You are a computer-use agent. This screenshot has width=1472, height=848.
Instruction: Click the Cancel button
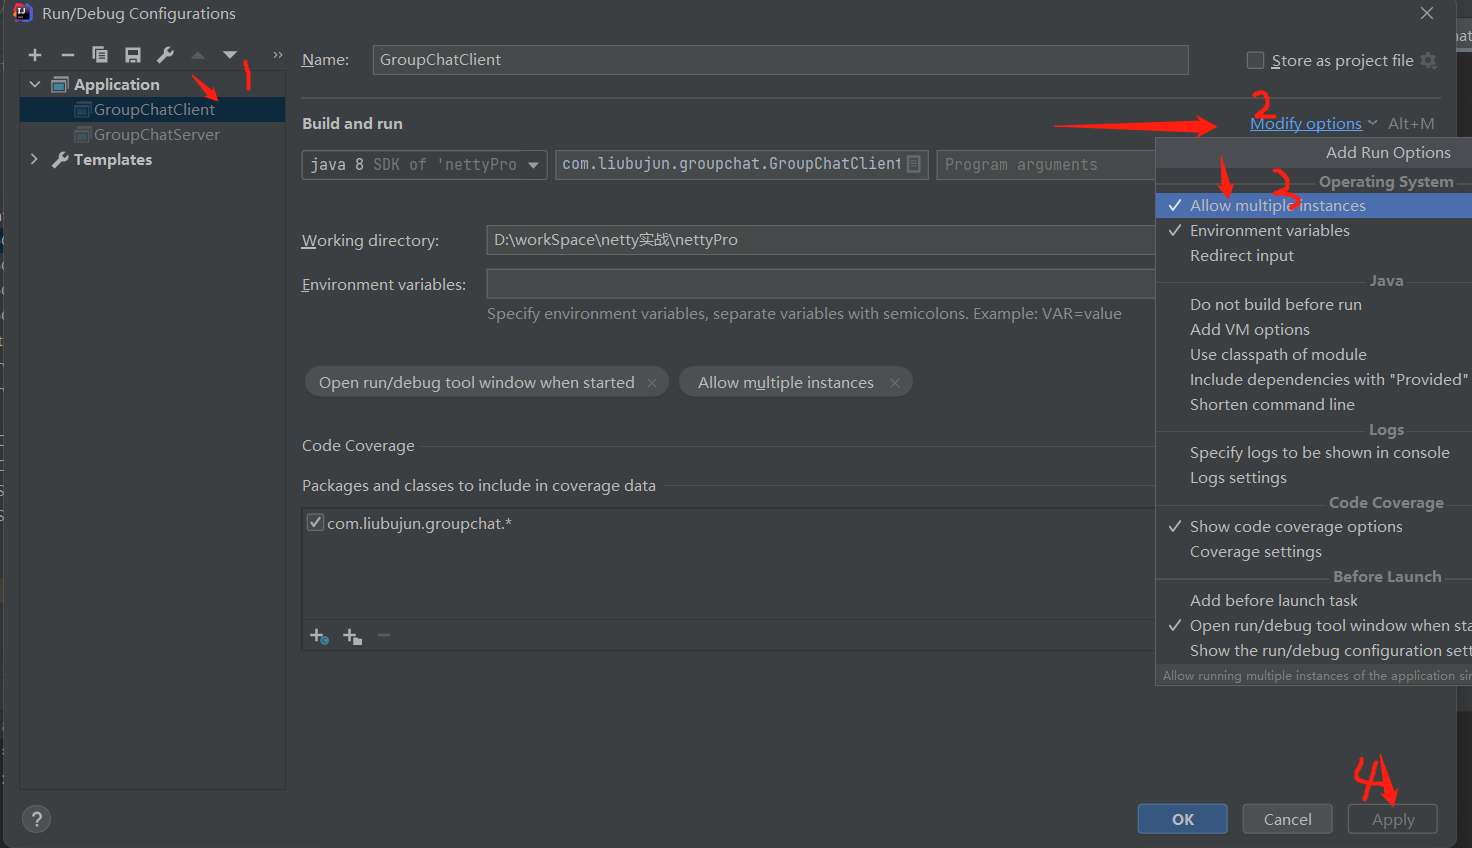[x=1288, y=819]
